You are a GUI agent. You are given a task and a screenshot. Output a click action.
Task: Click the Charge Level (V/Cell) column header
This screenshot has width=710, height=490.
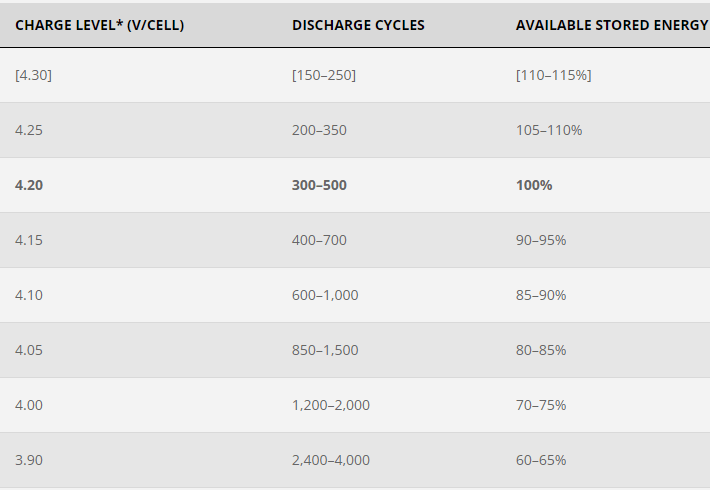tap(100, 25)
